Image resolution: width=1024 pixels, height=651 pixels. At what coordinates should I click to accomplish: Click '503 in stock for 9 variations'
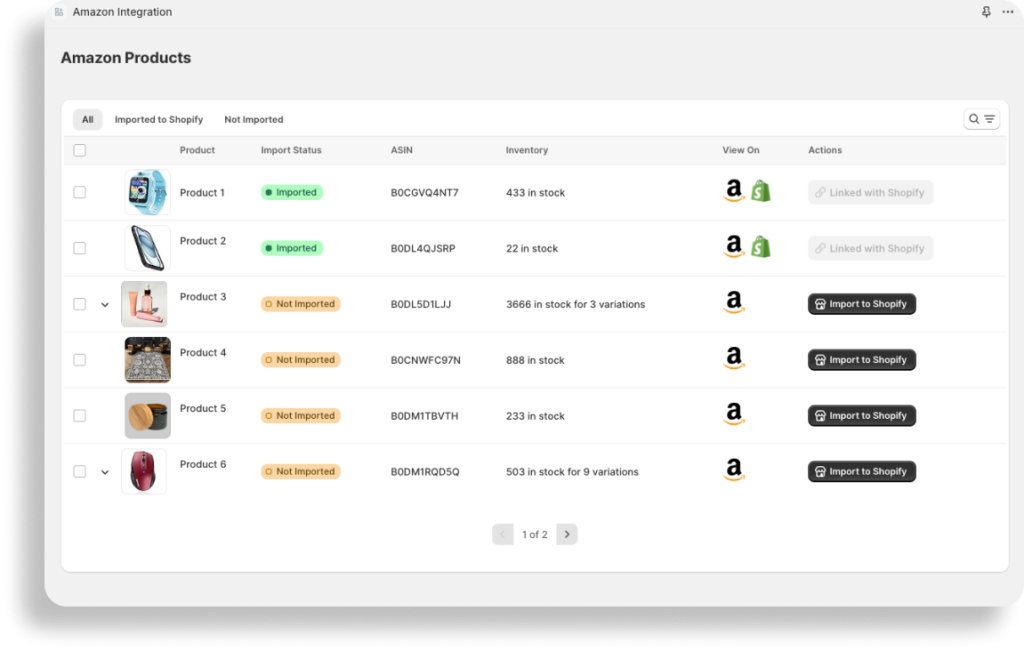pyautogui.click(x=572, y=471)
